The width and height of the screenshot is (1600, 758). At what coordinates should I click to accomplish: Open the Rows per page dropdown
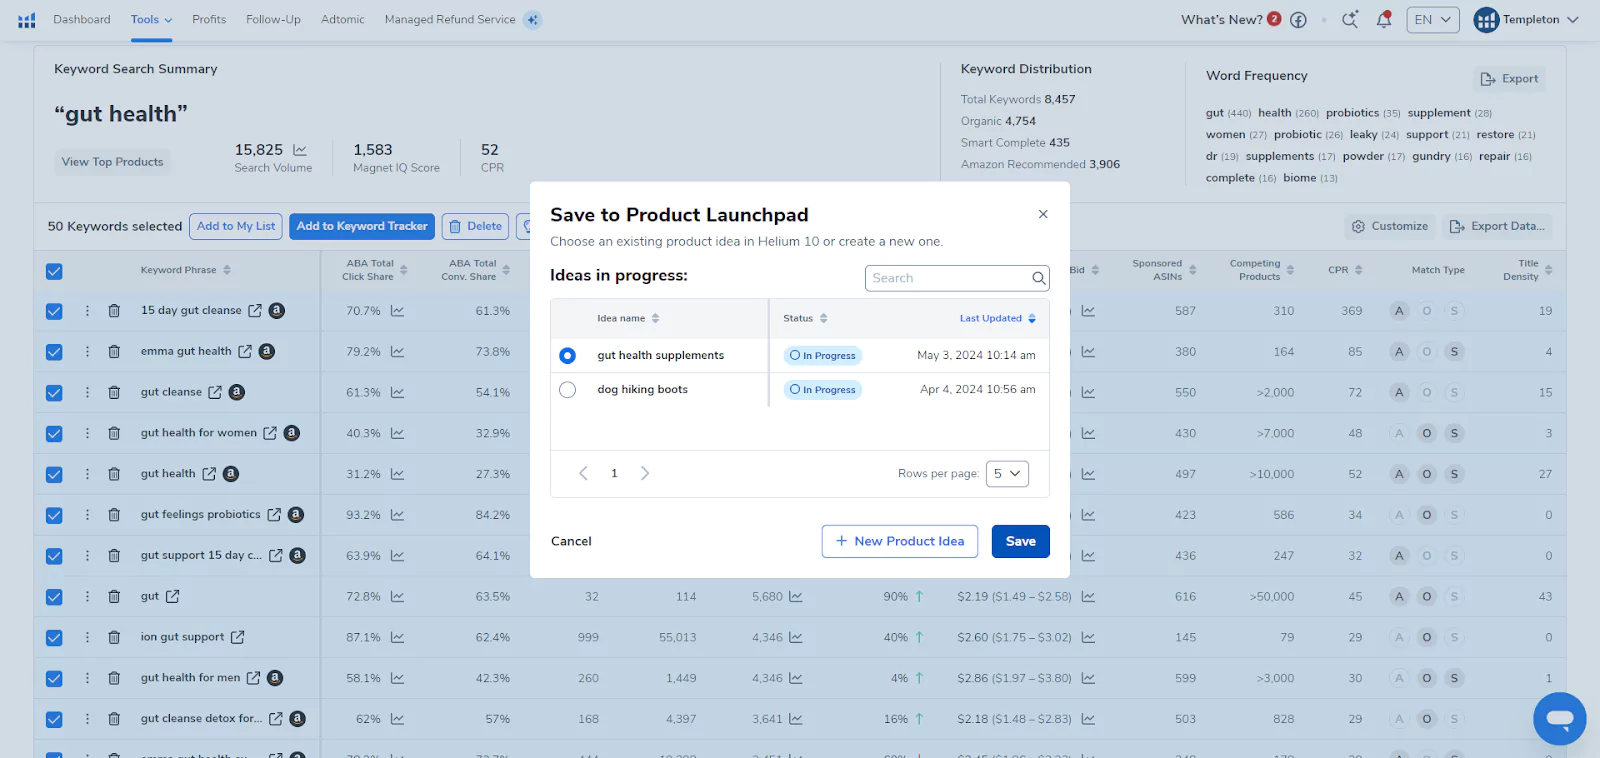coord(1006,474)
